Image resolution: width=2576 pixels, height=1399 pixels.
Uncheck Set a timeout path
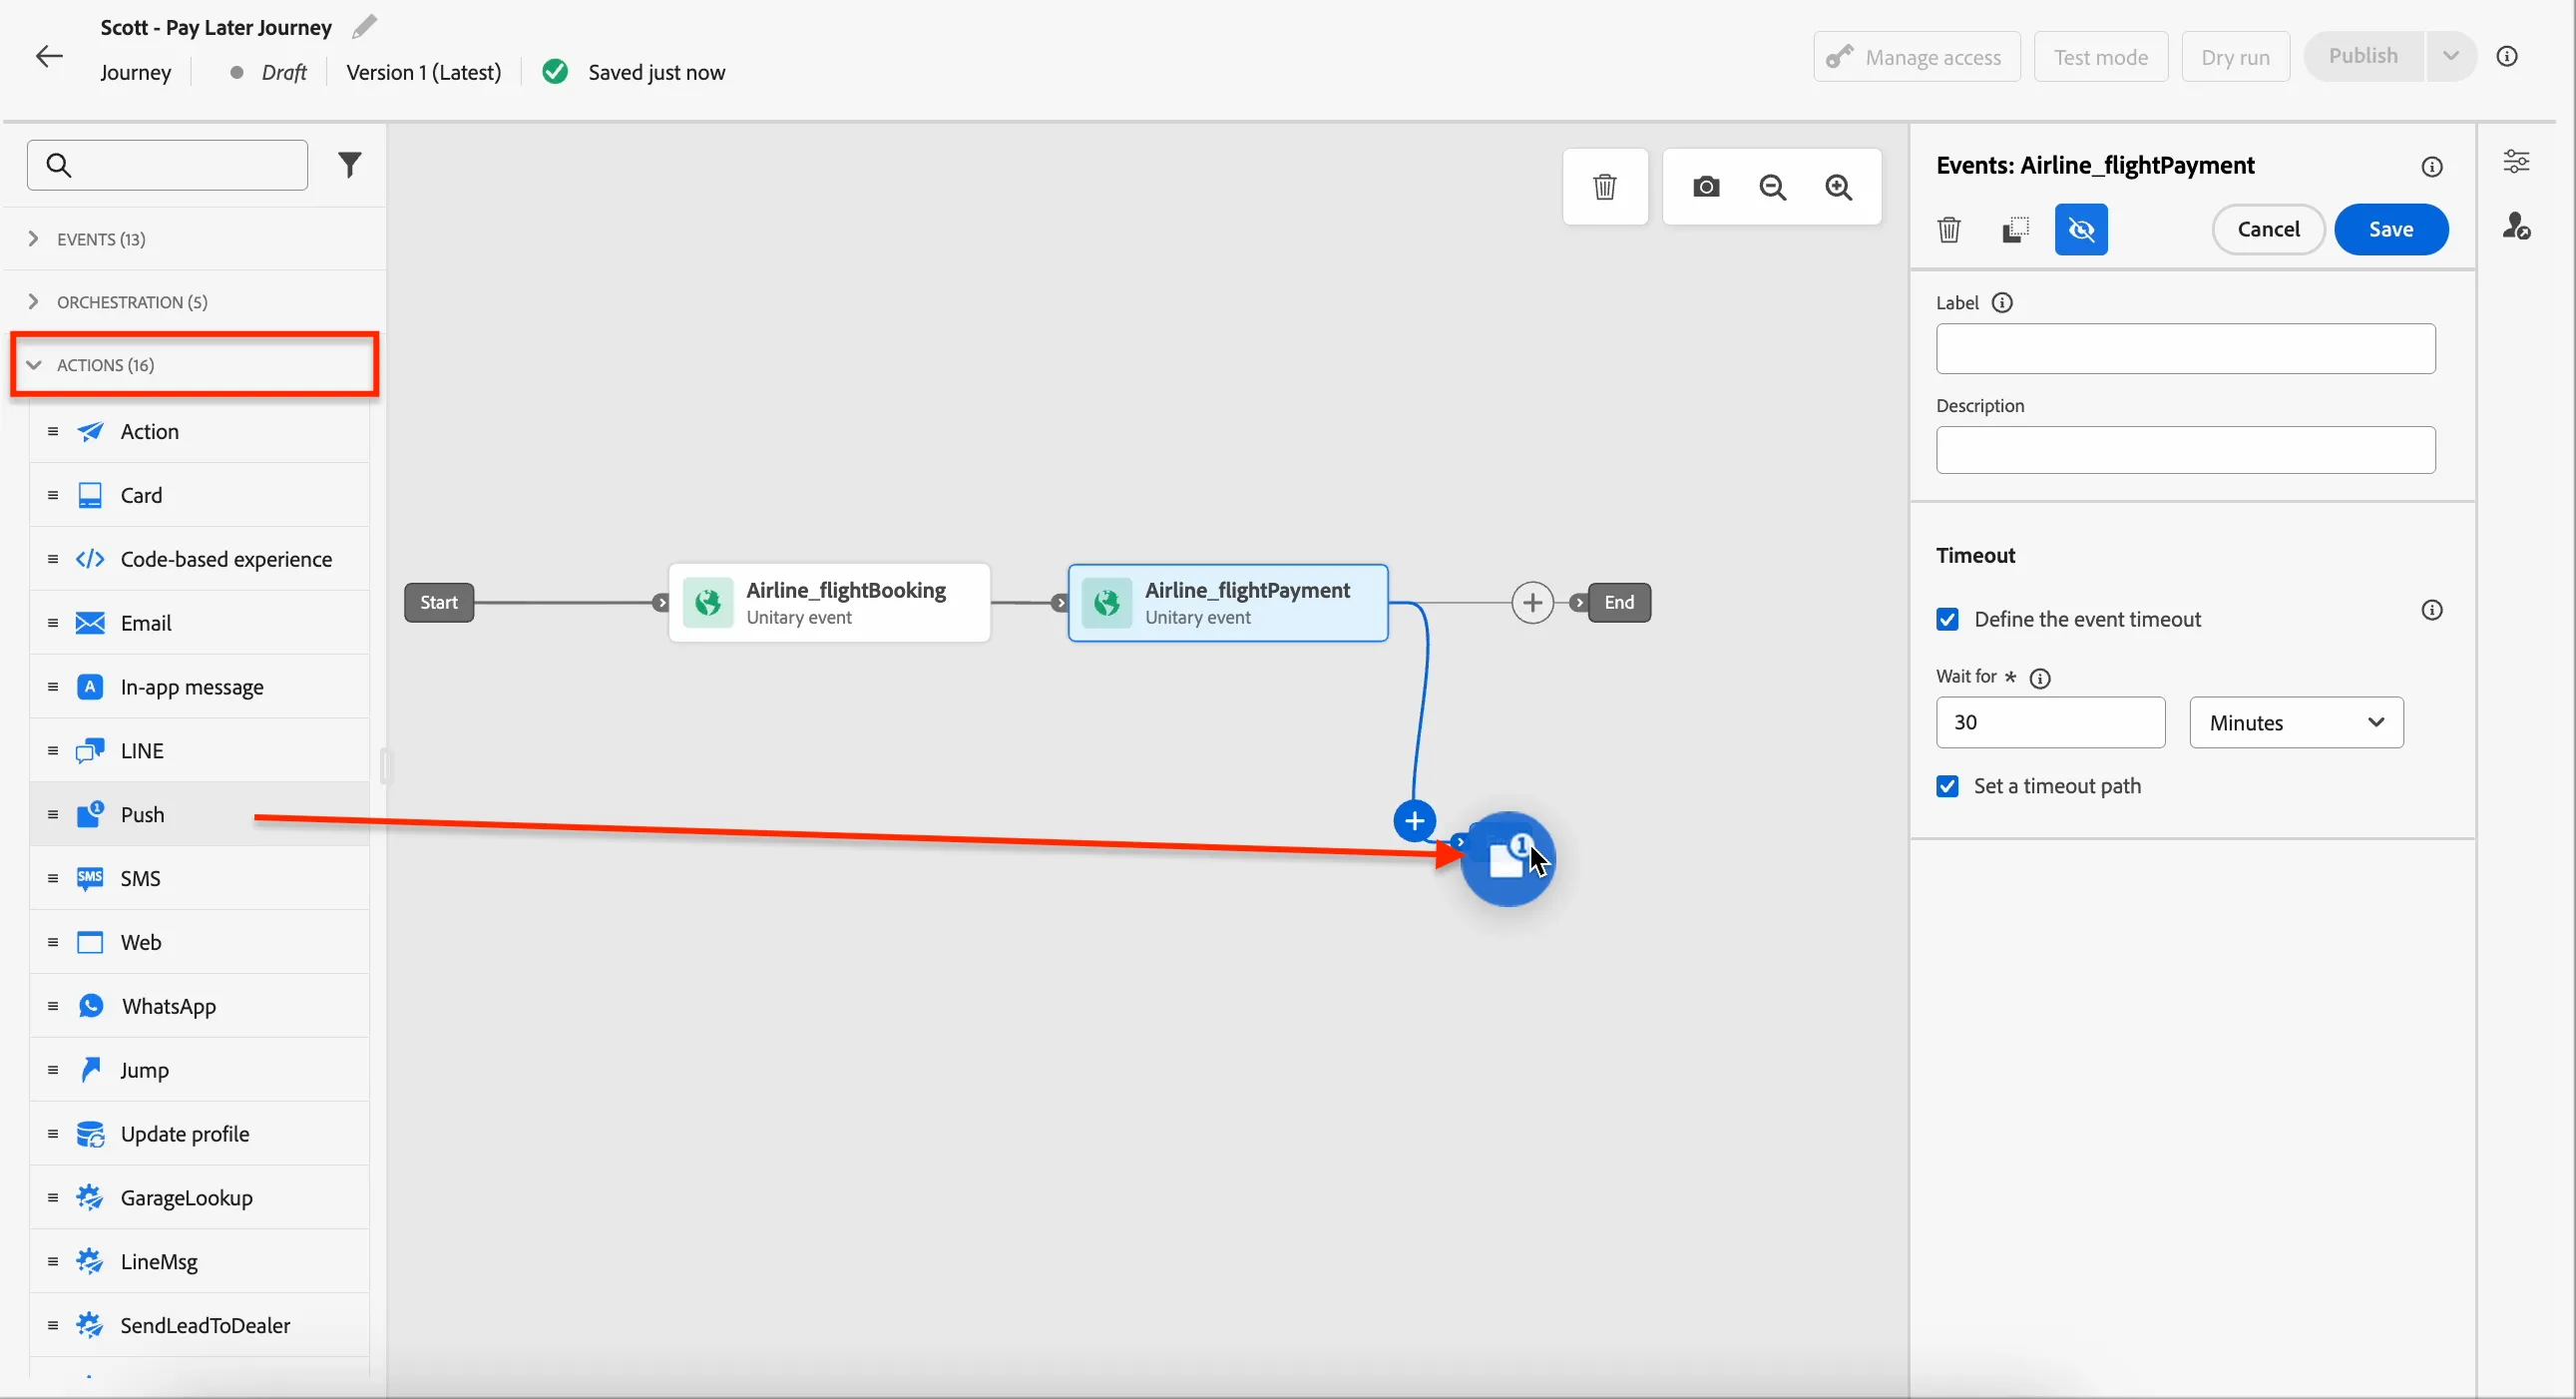pyautogui.click(x=1946, y=786)
